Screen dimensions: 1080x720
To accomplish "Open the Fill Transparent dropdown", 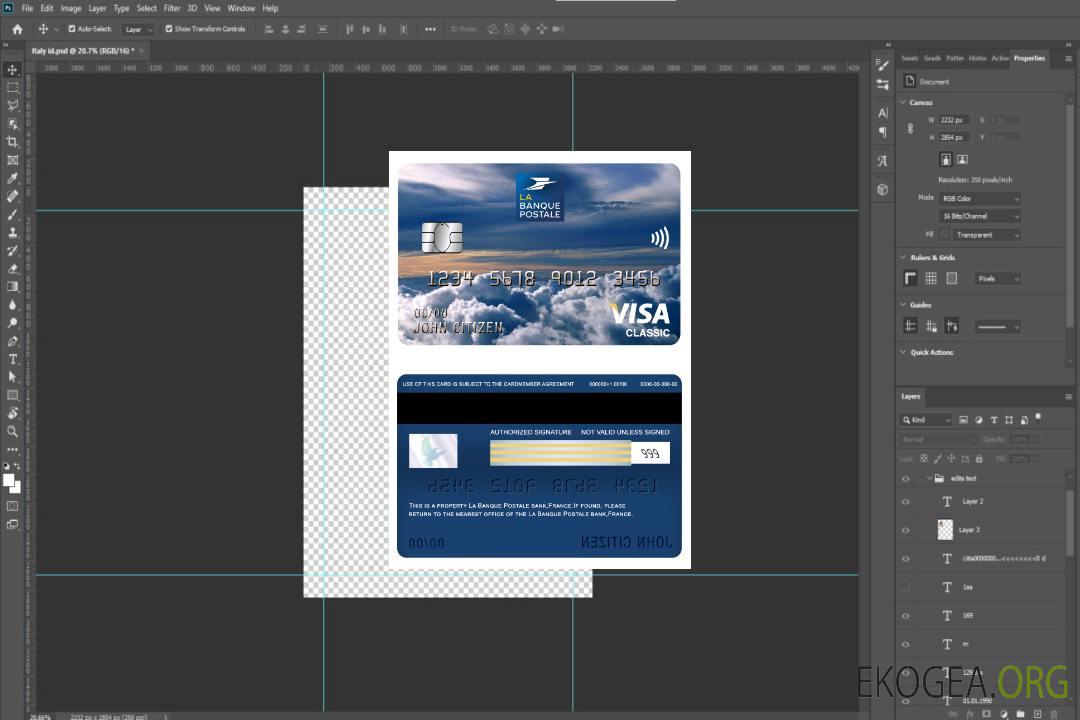I will tap(986, 235).
